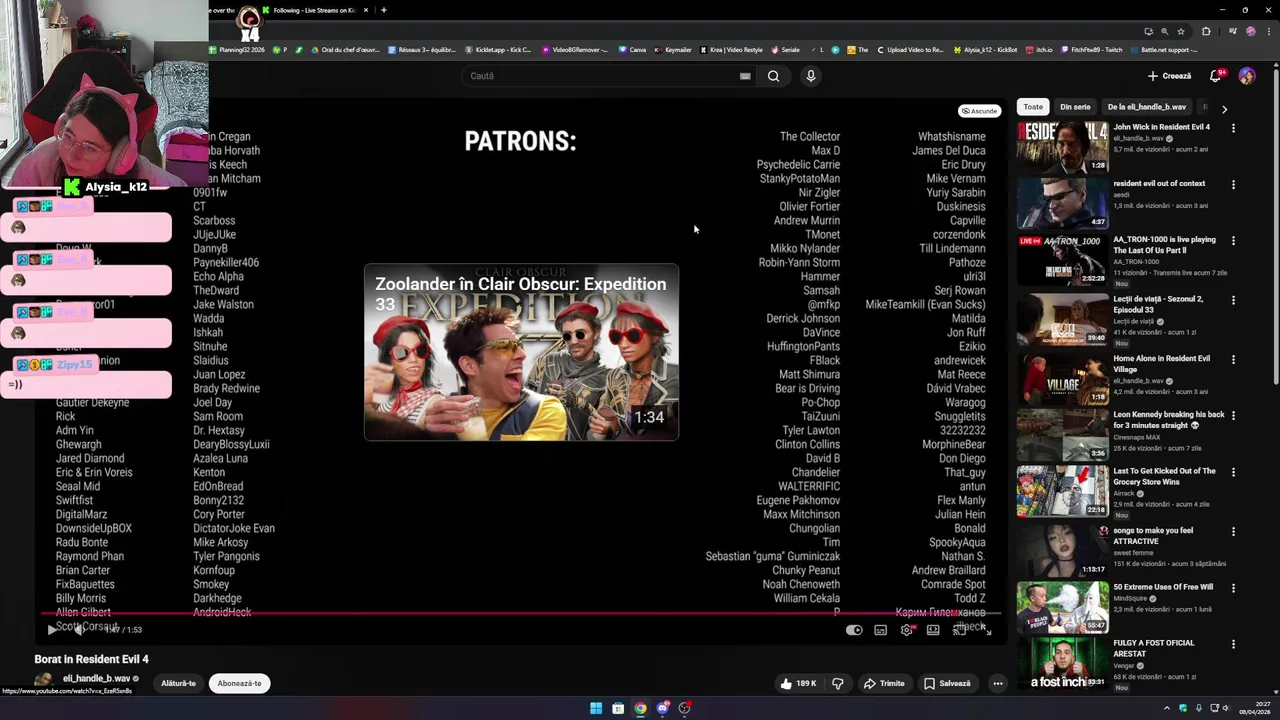Viewport: 1280px width, 720px height.
Task: Open Discord from the taskbar
Action: click(x=662, y=708)
